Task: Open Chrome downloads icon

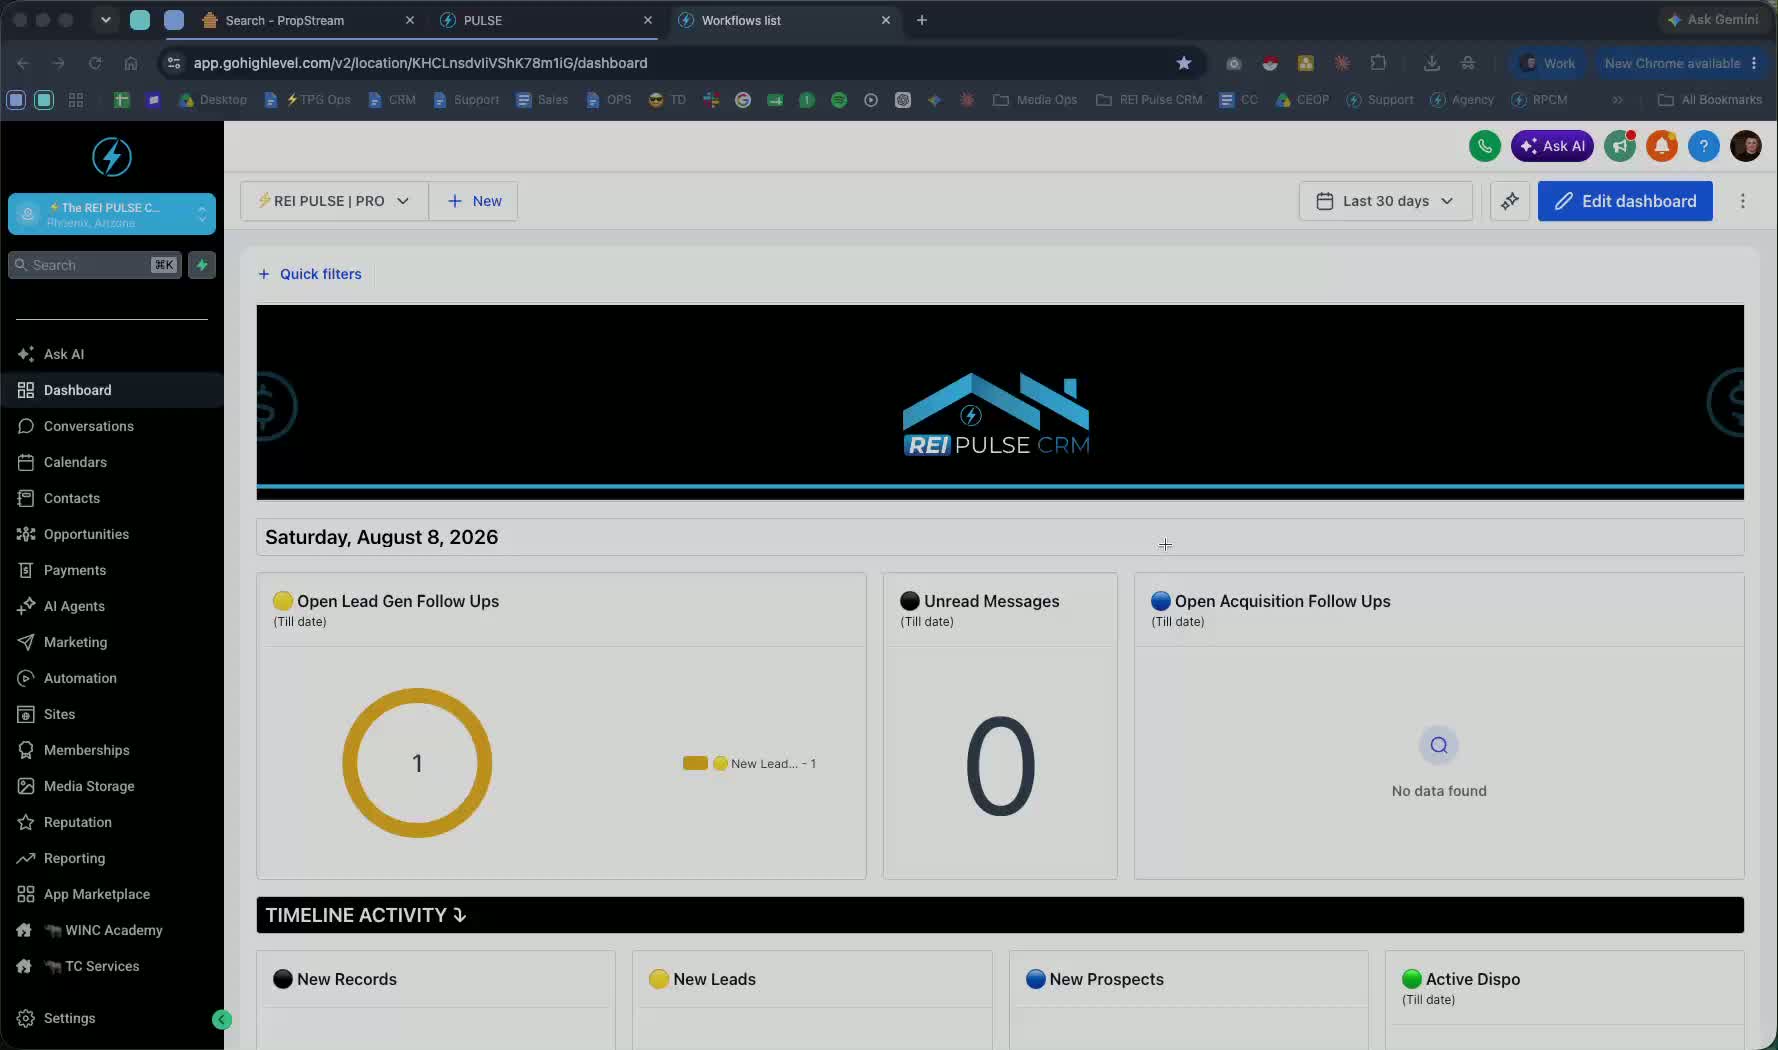Action: [x=1432, y=63]
